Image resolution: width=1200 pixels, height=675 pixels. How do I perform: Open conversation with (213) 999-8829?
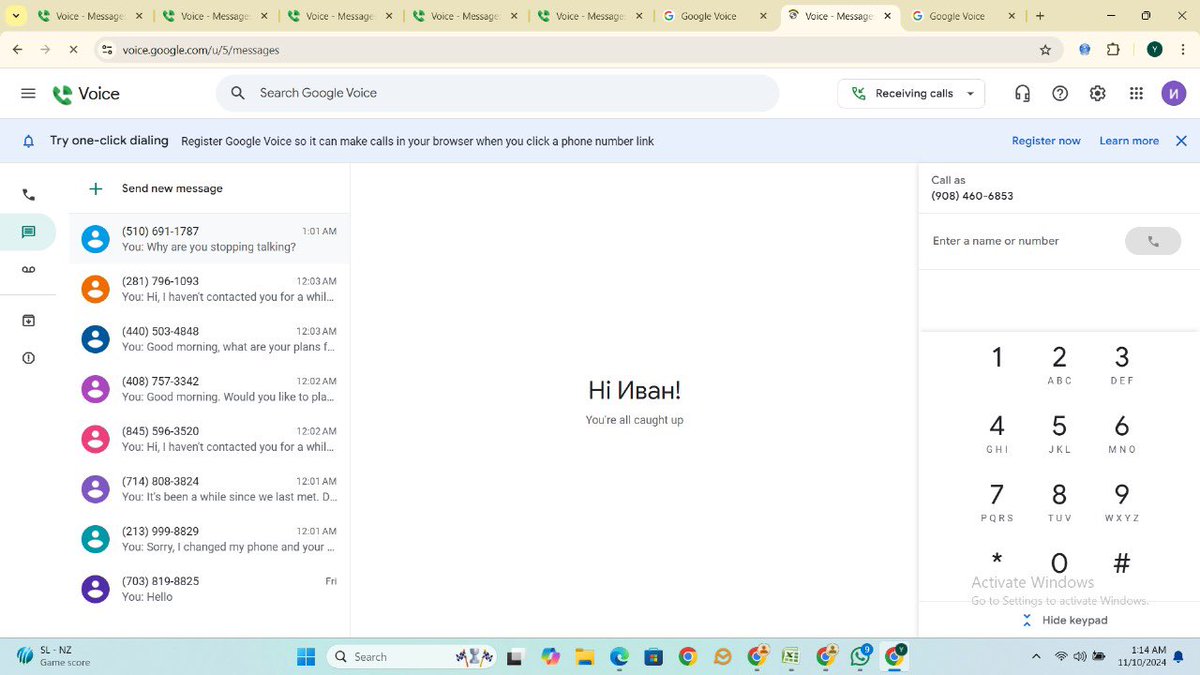pyautogui.click(x=210, y=539)
